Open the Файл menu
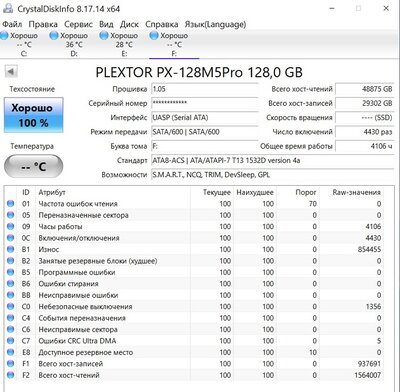 pos(12,24)
